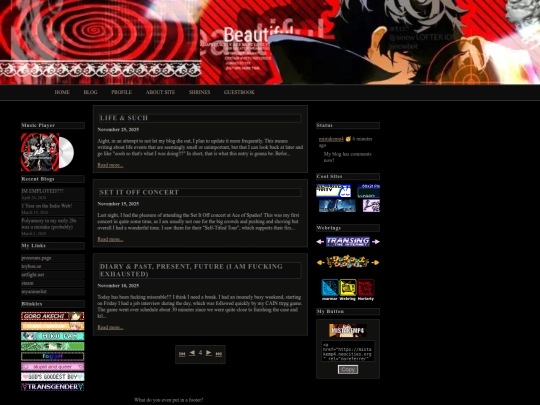Open '1 Year on the Indie Web!' blog
The image size is (540, 405).
point(47,206)
